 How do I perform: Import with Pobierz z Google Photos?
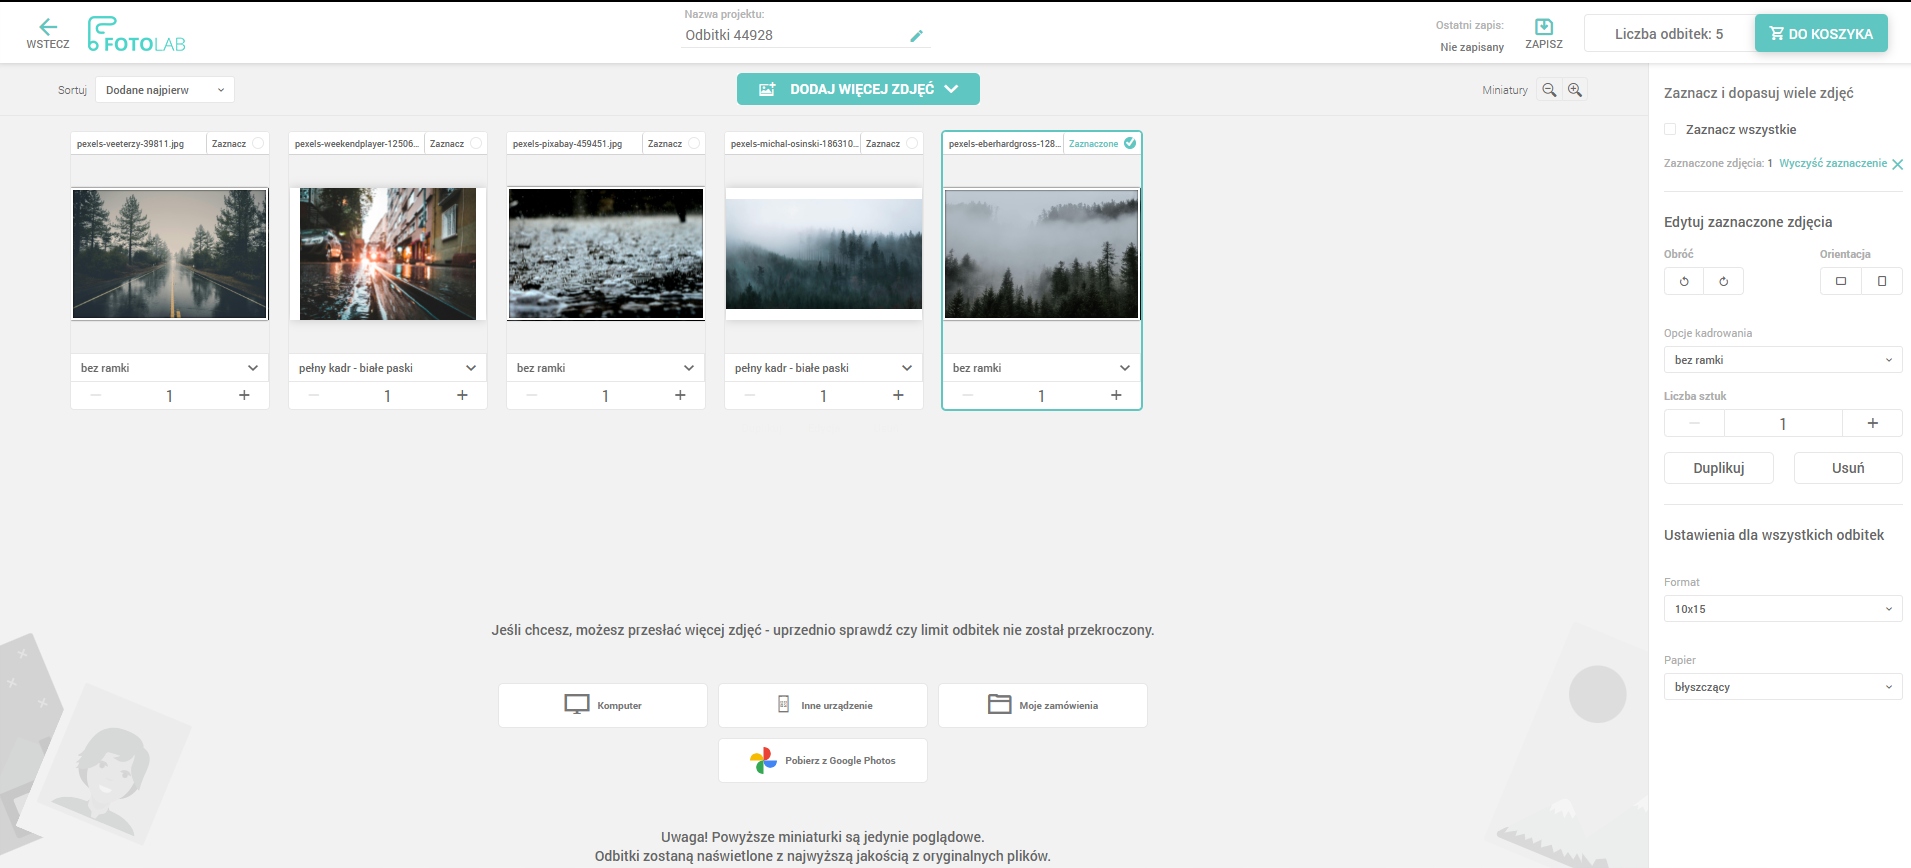(823, 760)
